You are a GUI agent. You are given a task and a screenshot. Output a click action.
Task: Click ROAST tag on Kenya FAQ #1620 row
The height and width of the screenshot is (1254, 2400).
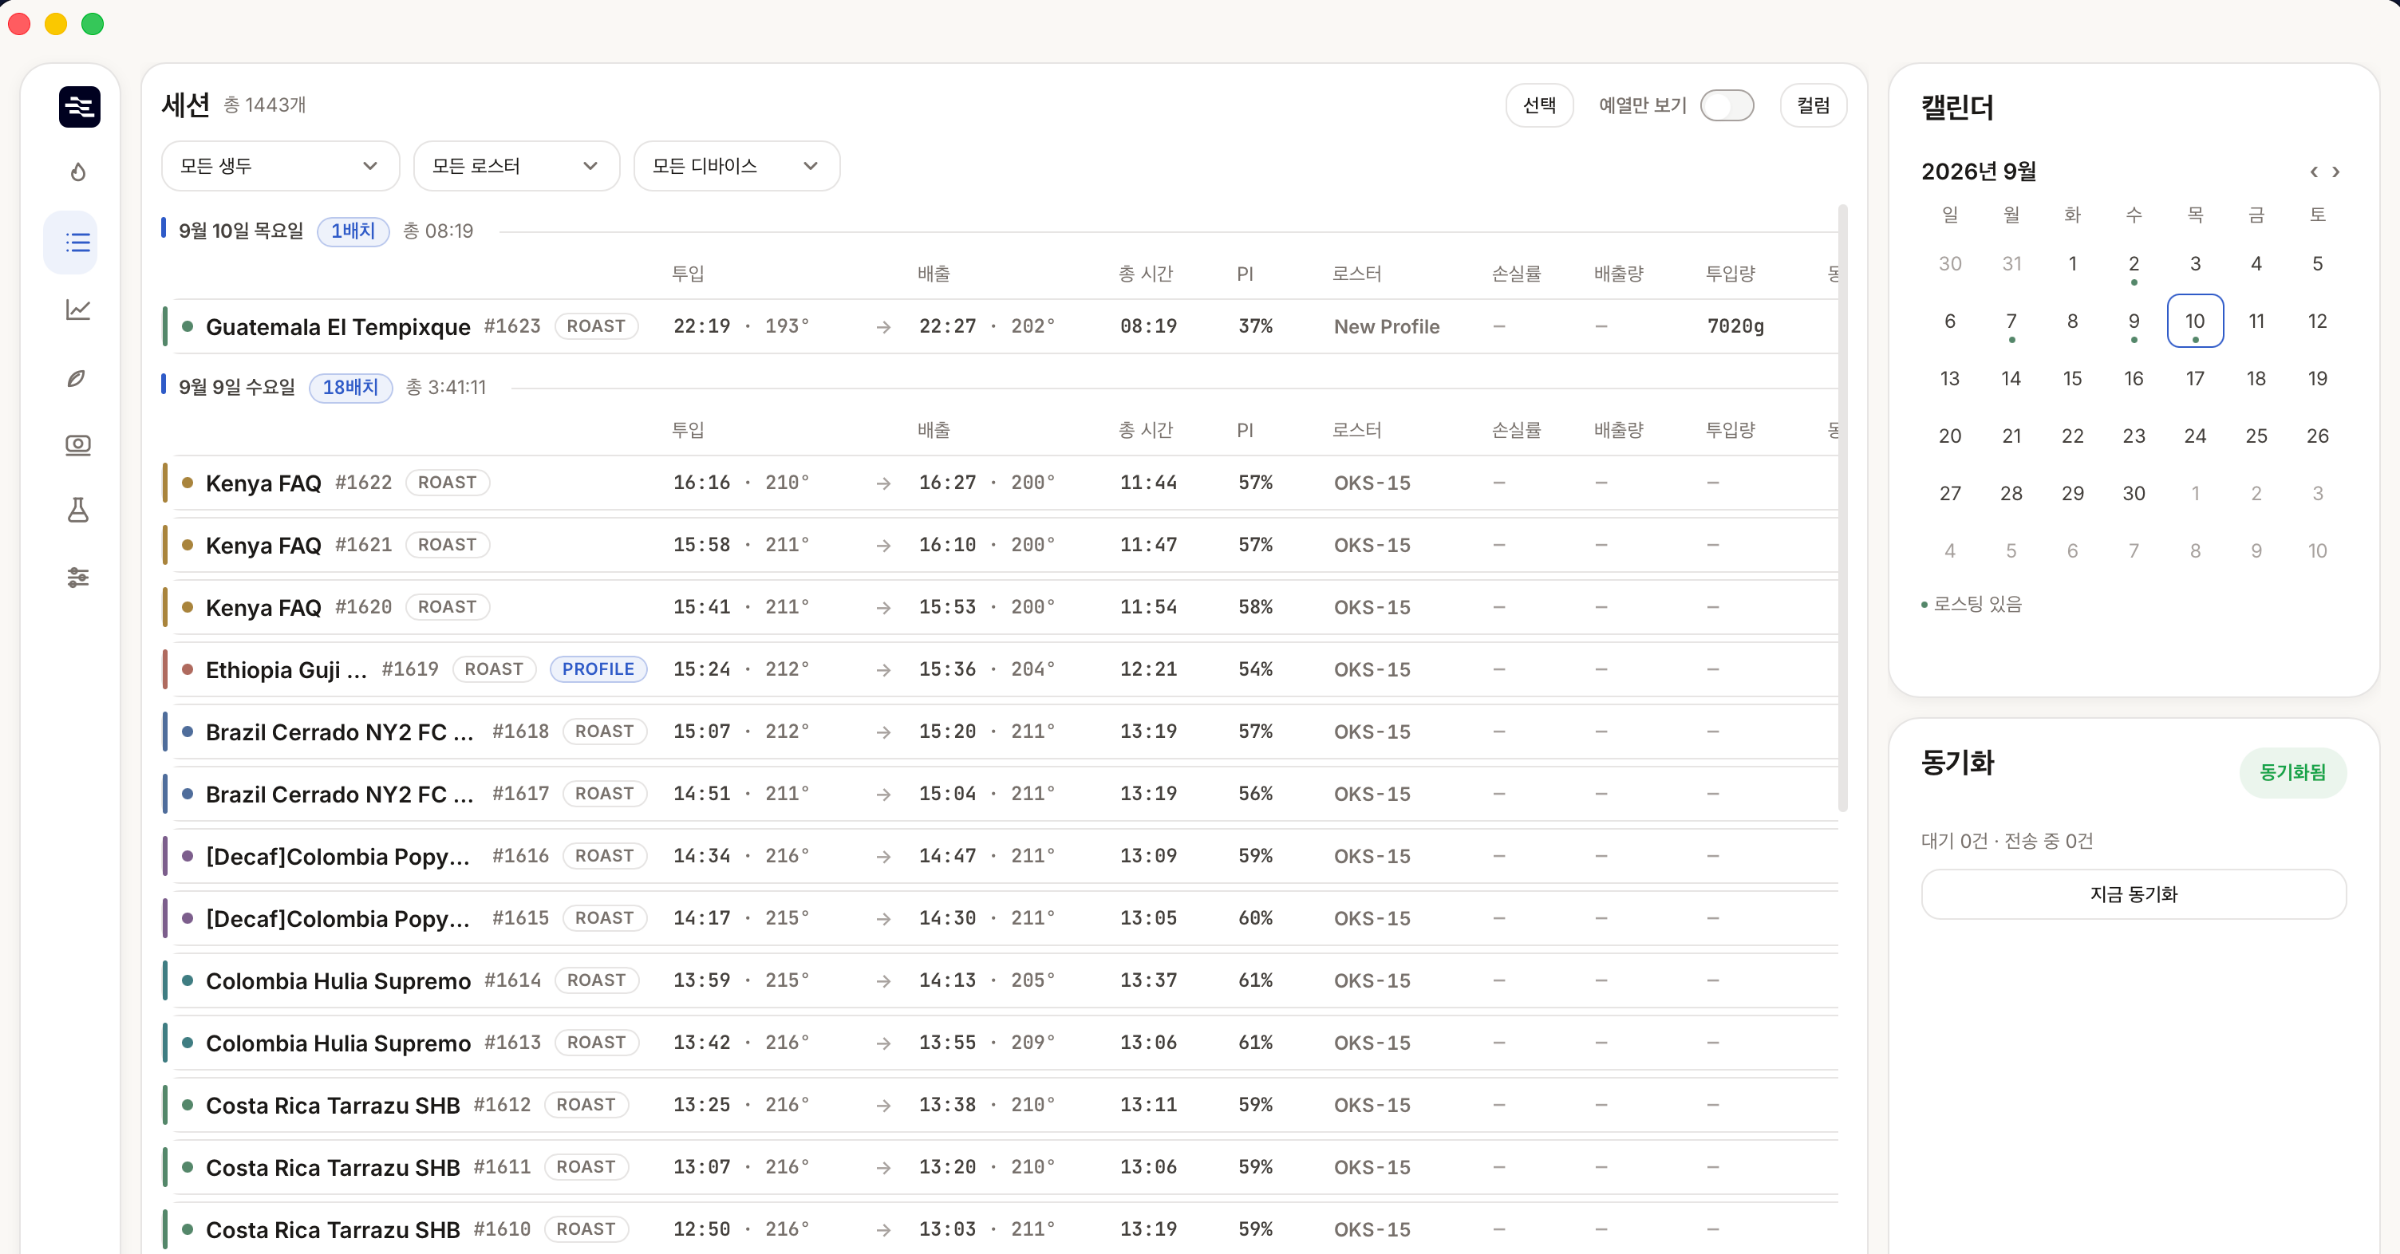447,607
